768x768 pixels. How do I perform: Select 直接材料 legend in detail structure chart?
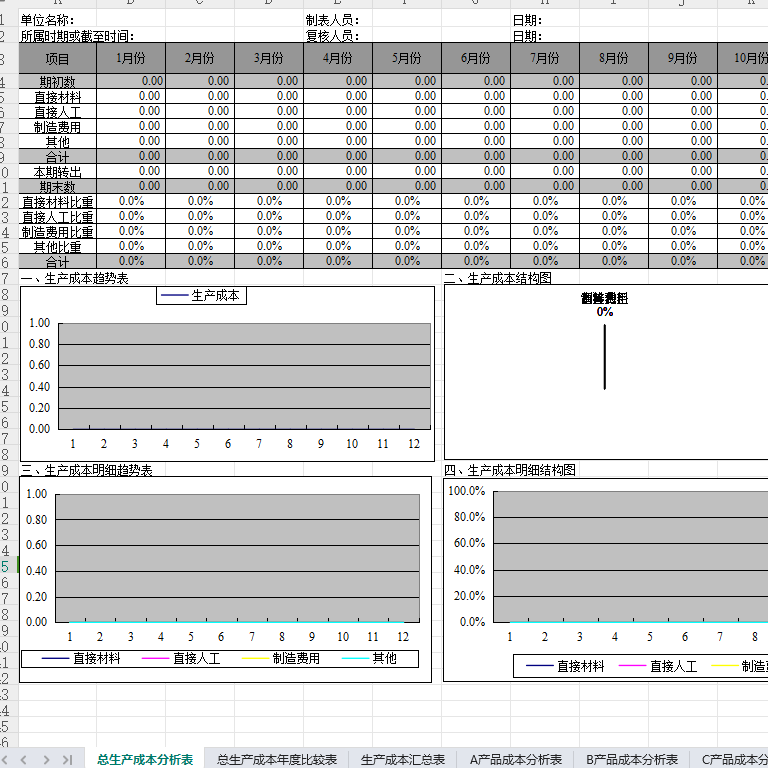coord(565,666)
